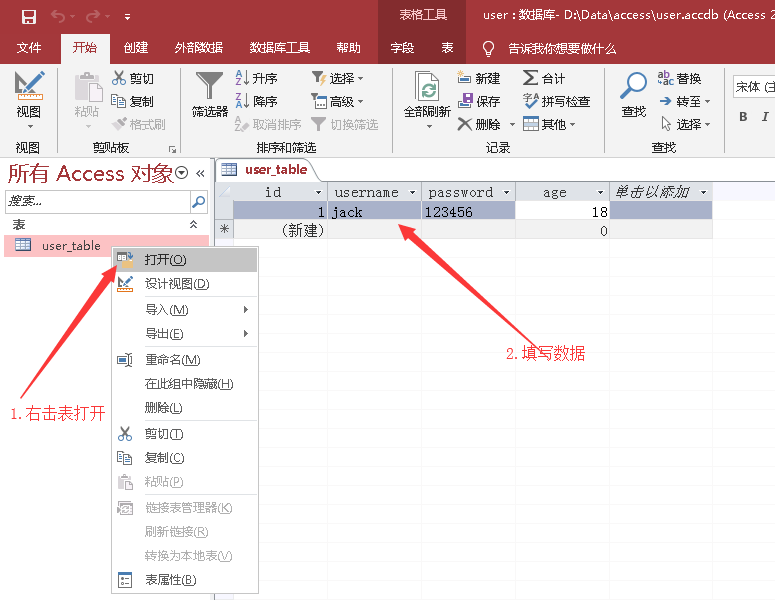775x600 pixels.
Task: Choose 设计视图(D) from the context menu
Action: [185, 284]
